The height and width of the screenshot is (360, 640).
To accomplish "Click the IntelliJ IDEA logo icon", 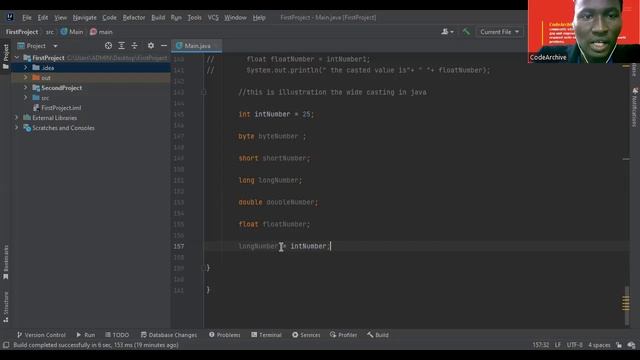I will coord(10,17).
